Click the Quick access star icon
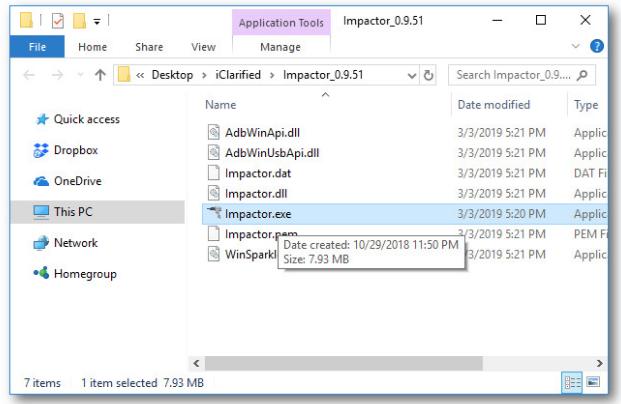The image size is (621, 404). pos(42,119)
